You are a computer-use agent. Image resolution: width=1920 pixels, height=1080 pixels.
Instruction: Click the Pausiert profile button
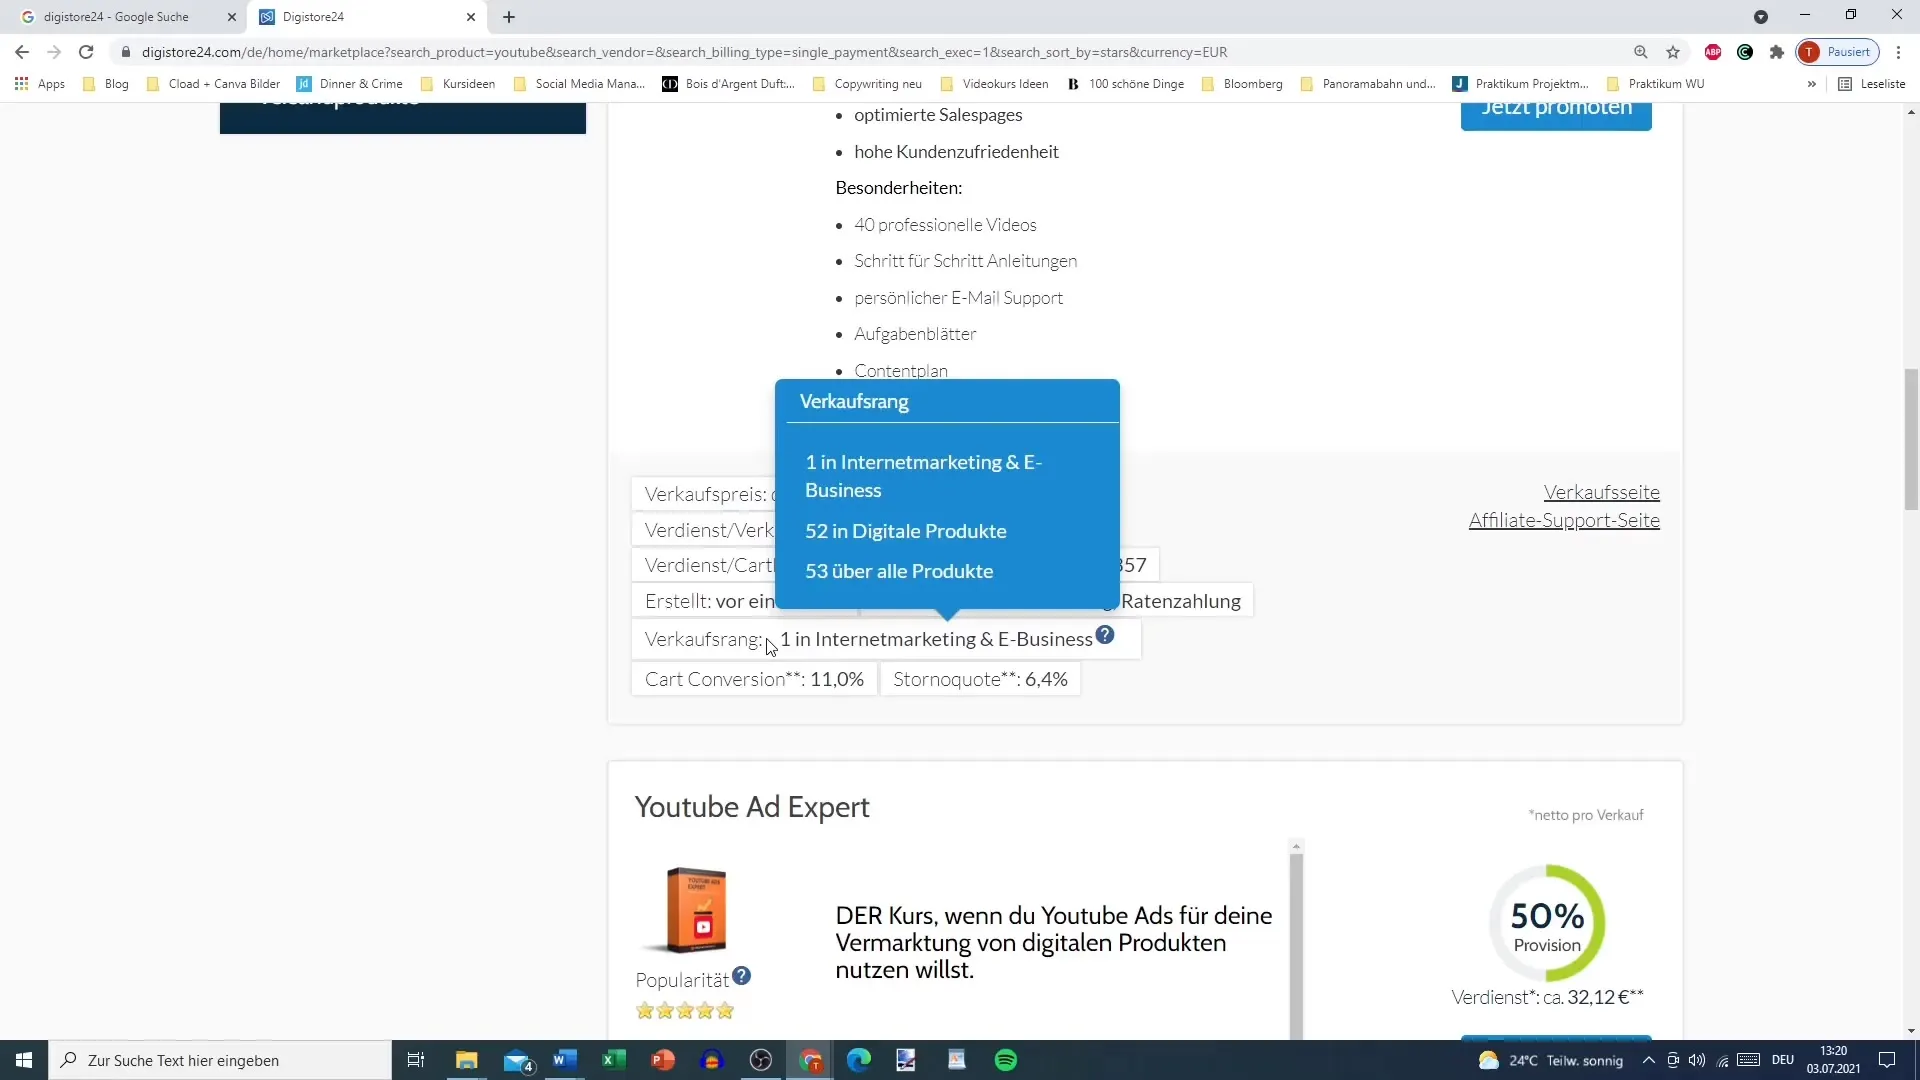(x=1838, y=52)
